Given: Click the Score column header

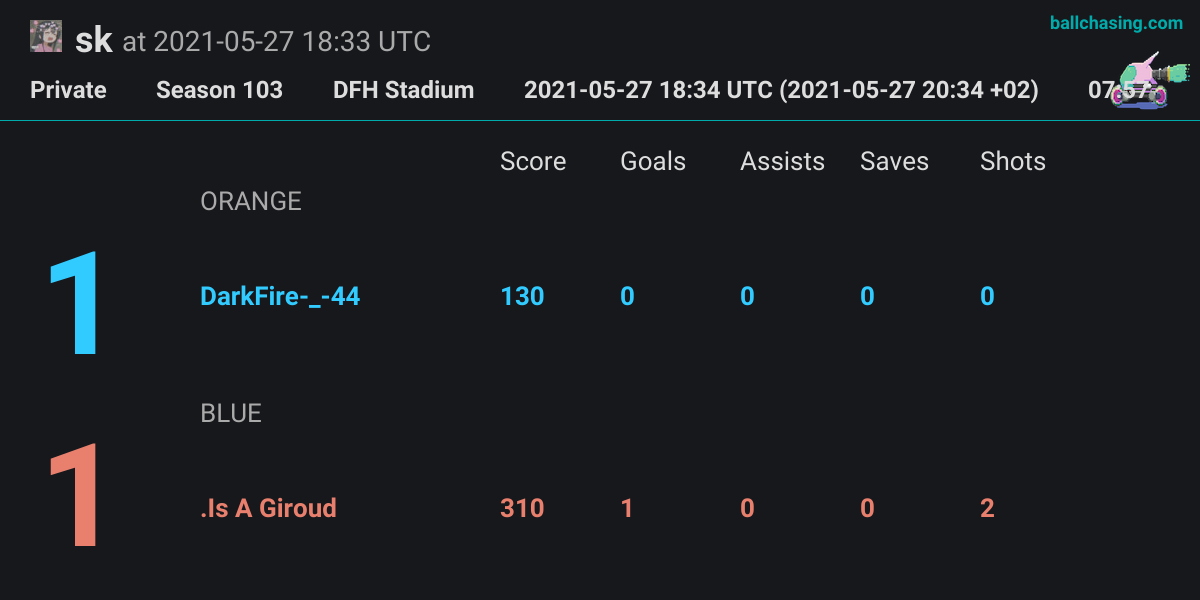Looking at the screenshot, I should click(x=533, y=162).
